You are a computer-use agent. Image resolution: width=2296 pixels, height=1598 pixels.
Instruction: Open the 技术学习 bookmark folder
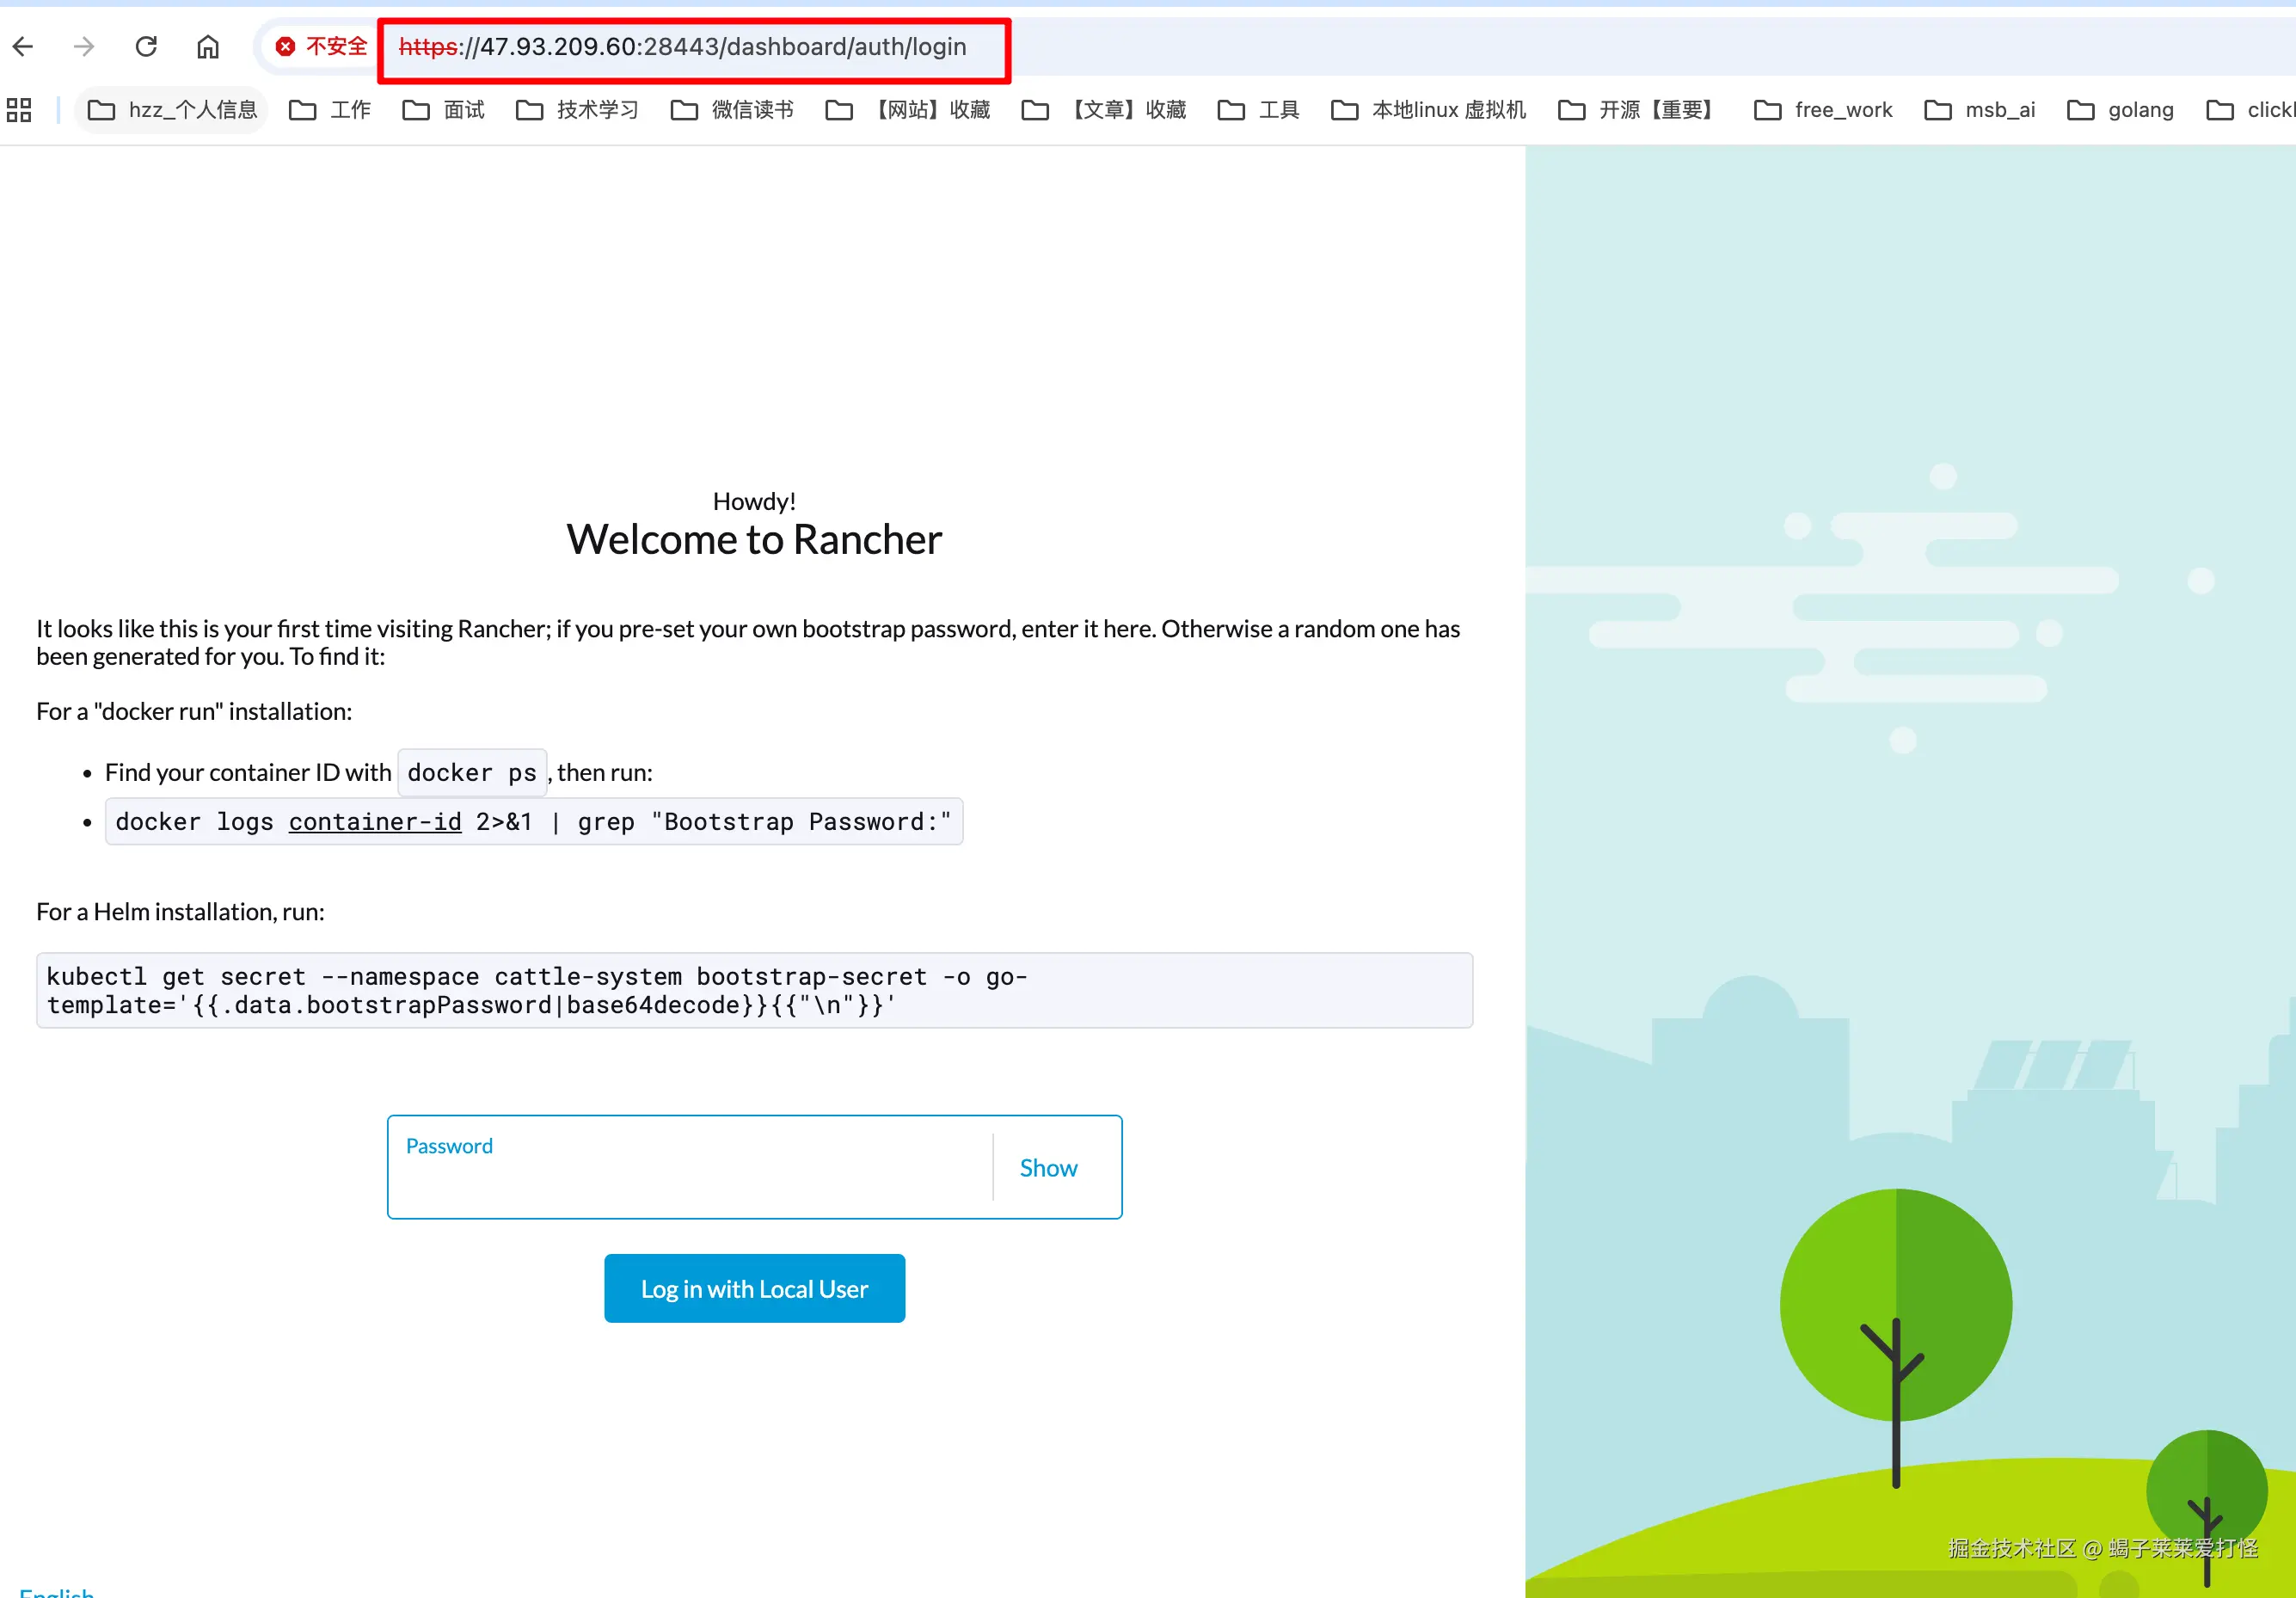(x=578, y=110)
